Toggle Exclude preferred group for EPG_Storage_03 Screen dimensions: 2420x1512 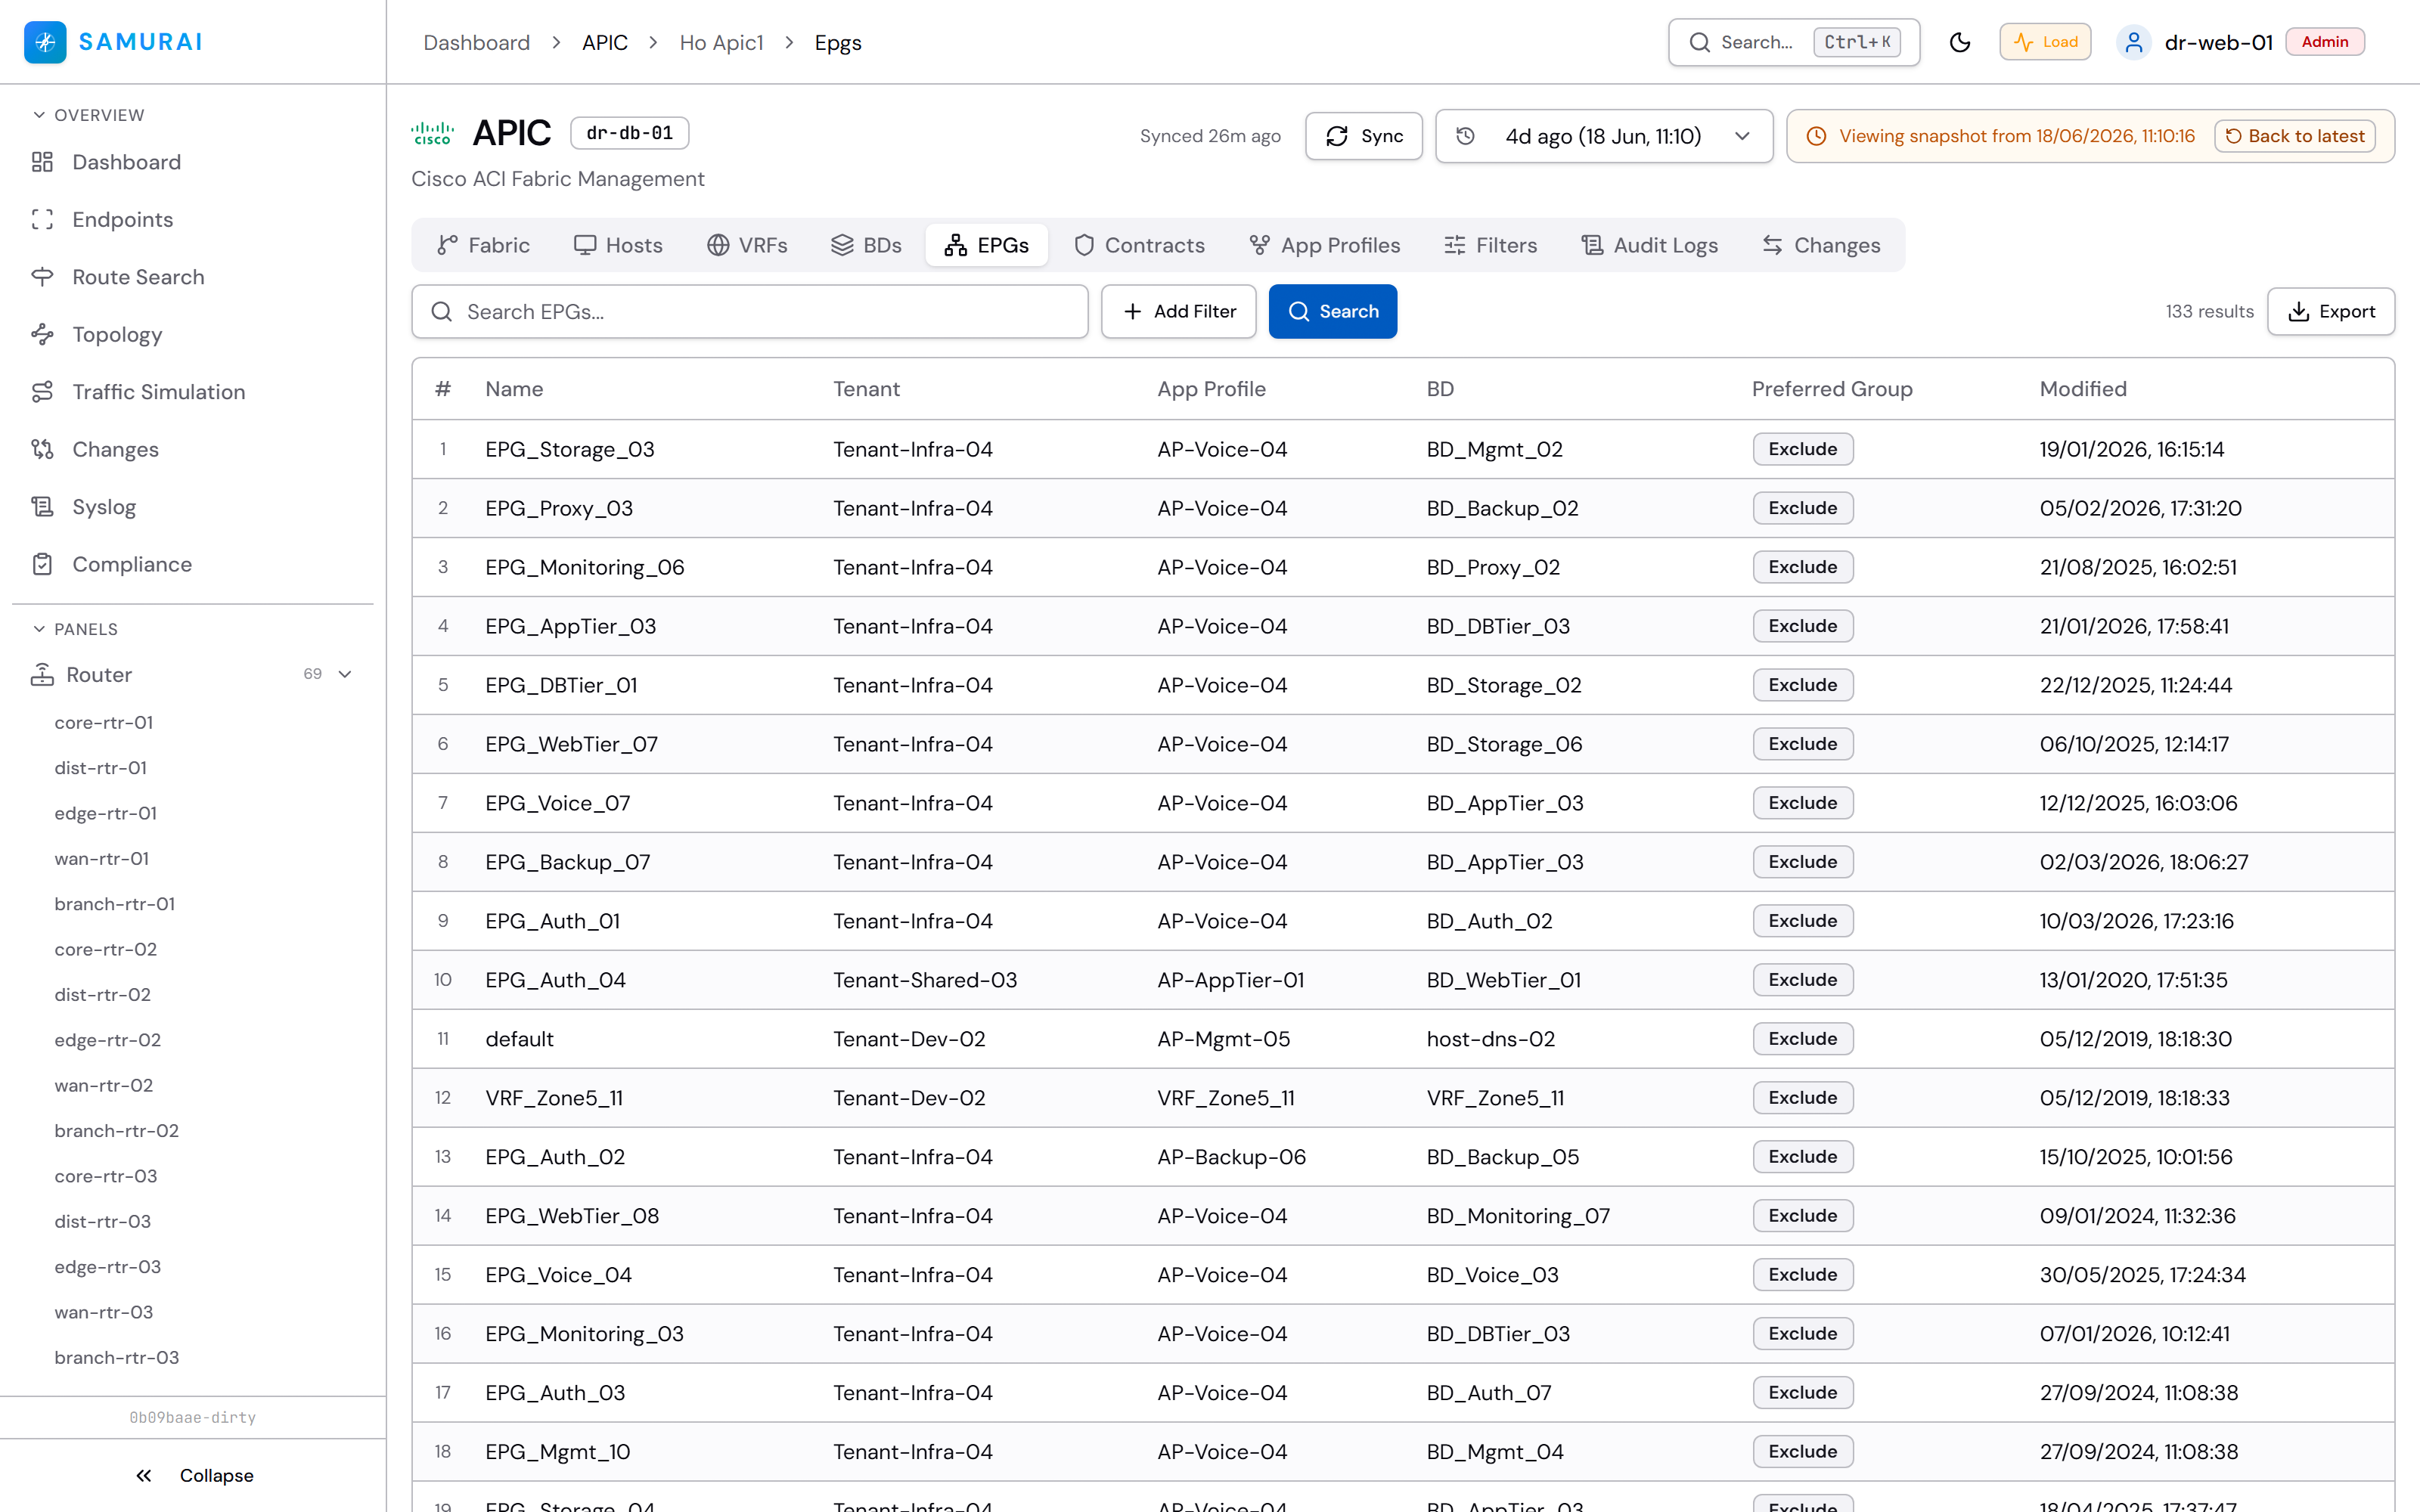pyautogui.click(x=1802, y=449)
